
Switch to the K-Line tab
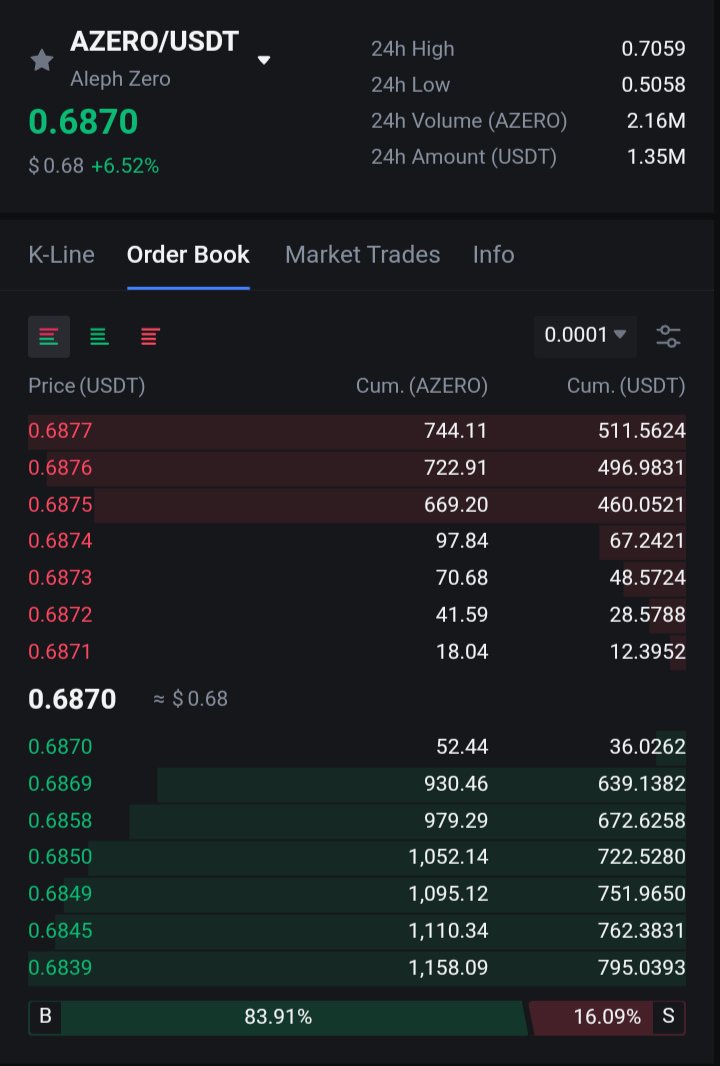coord(61,254)
